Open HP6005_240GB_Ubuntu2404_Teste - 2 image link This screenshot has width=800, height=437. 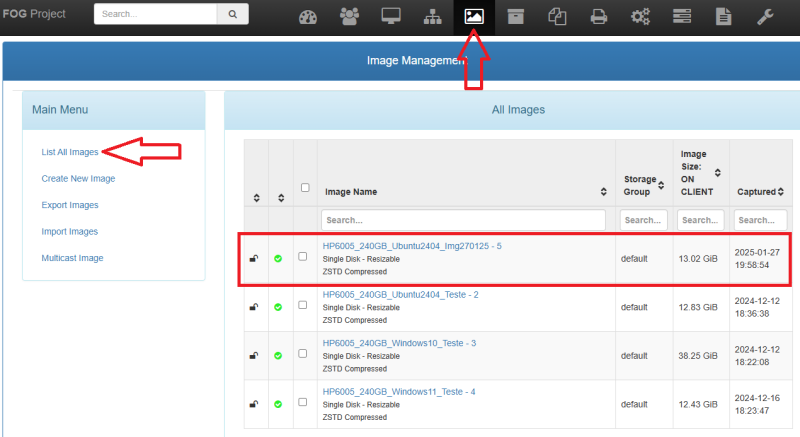coord(401,295)
